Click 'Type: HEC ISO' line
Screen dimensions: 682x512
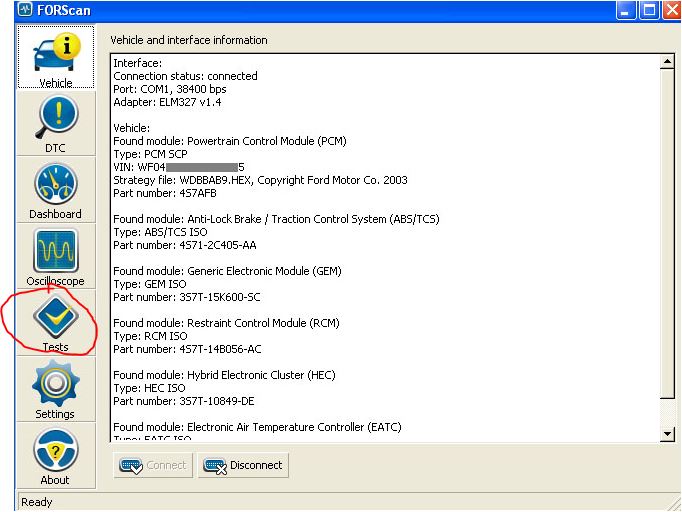point(149,388)
